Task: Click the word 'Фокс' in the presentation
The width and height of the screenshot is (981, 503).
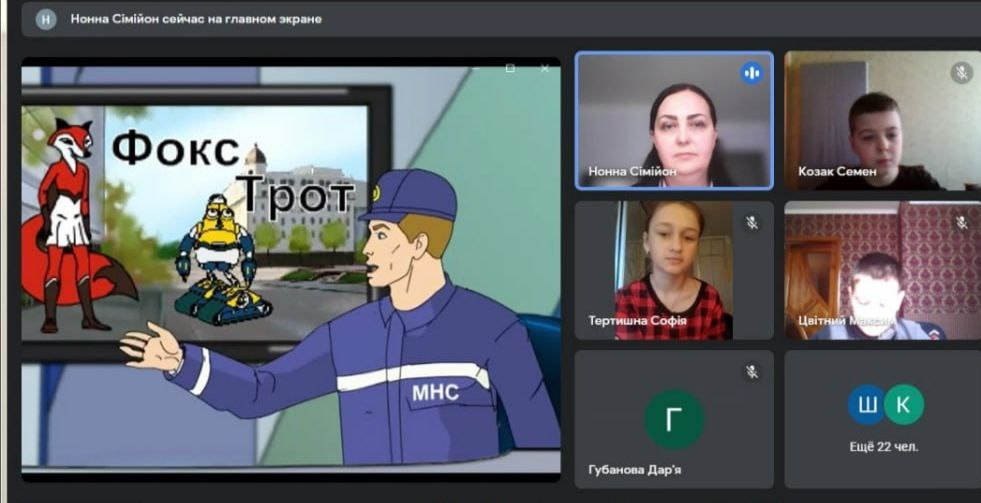Action: [x=175, y=148]
